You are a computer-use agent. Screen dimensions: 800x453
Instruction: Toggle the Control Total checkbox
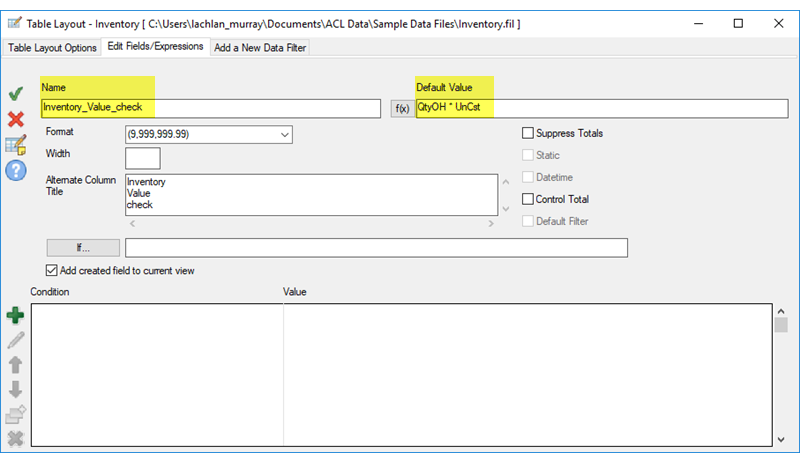click(528, 199)
